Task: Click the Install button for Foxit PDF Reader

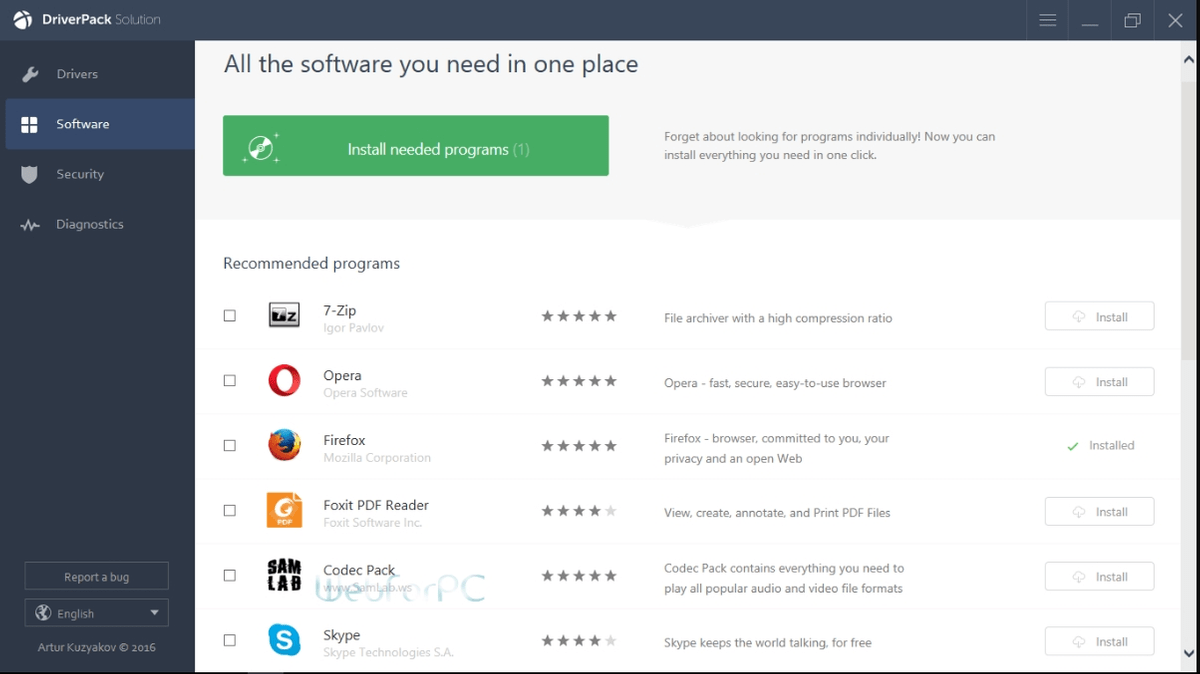Action: point(1099,511)
